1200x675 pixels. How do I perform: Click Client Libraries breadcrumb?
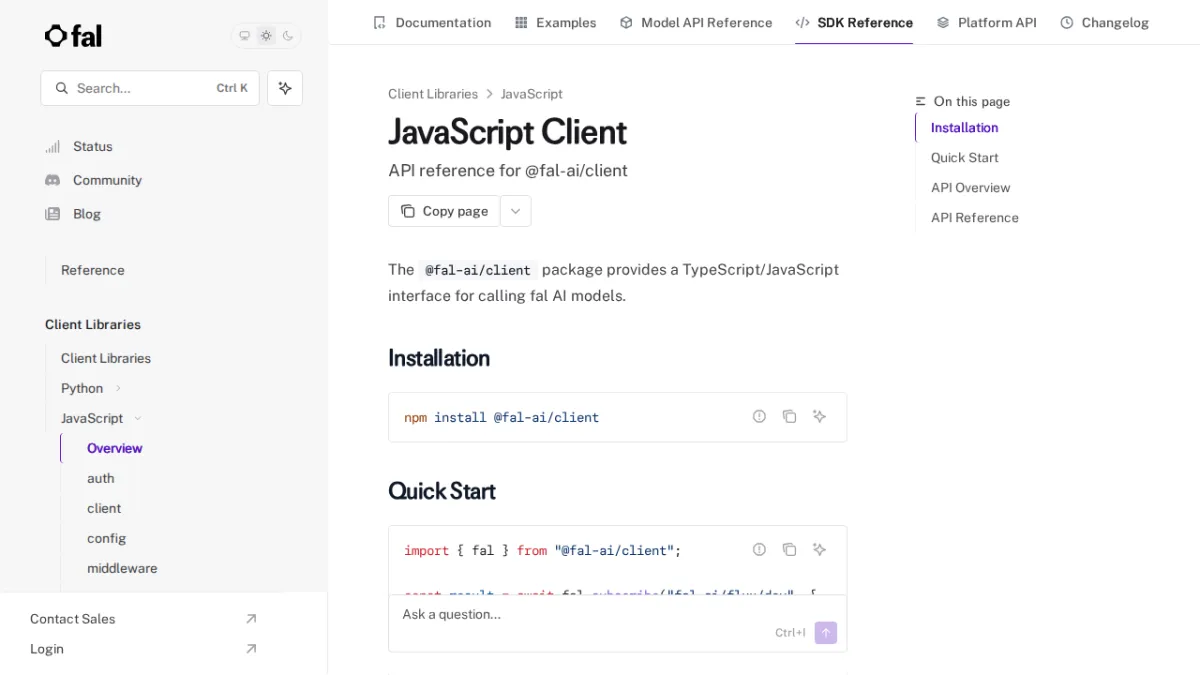433,94
